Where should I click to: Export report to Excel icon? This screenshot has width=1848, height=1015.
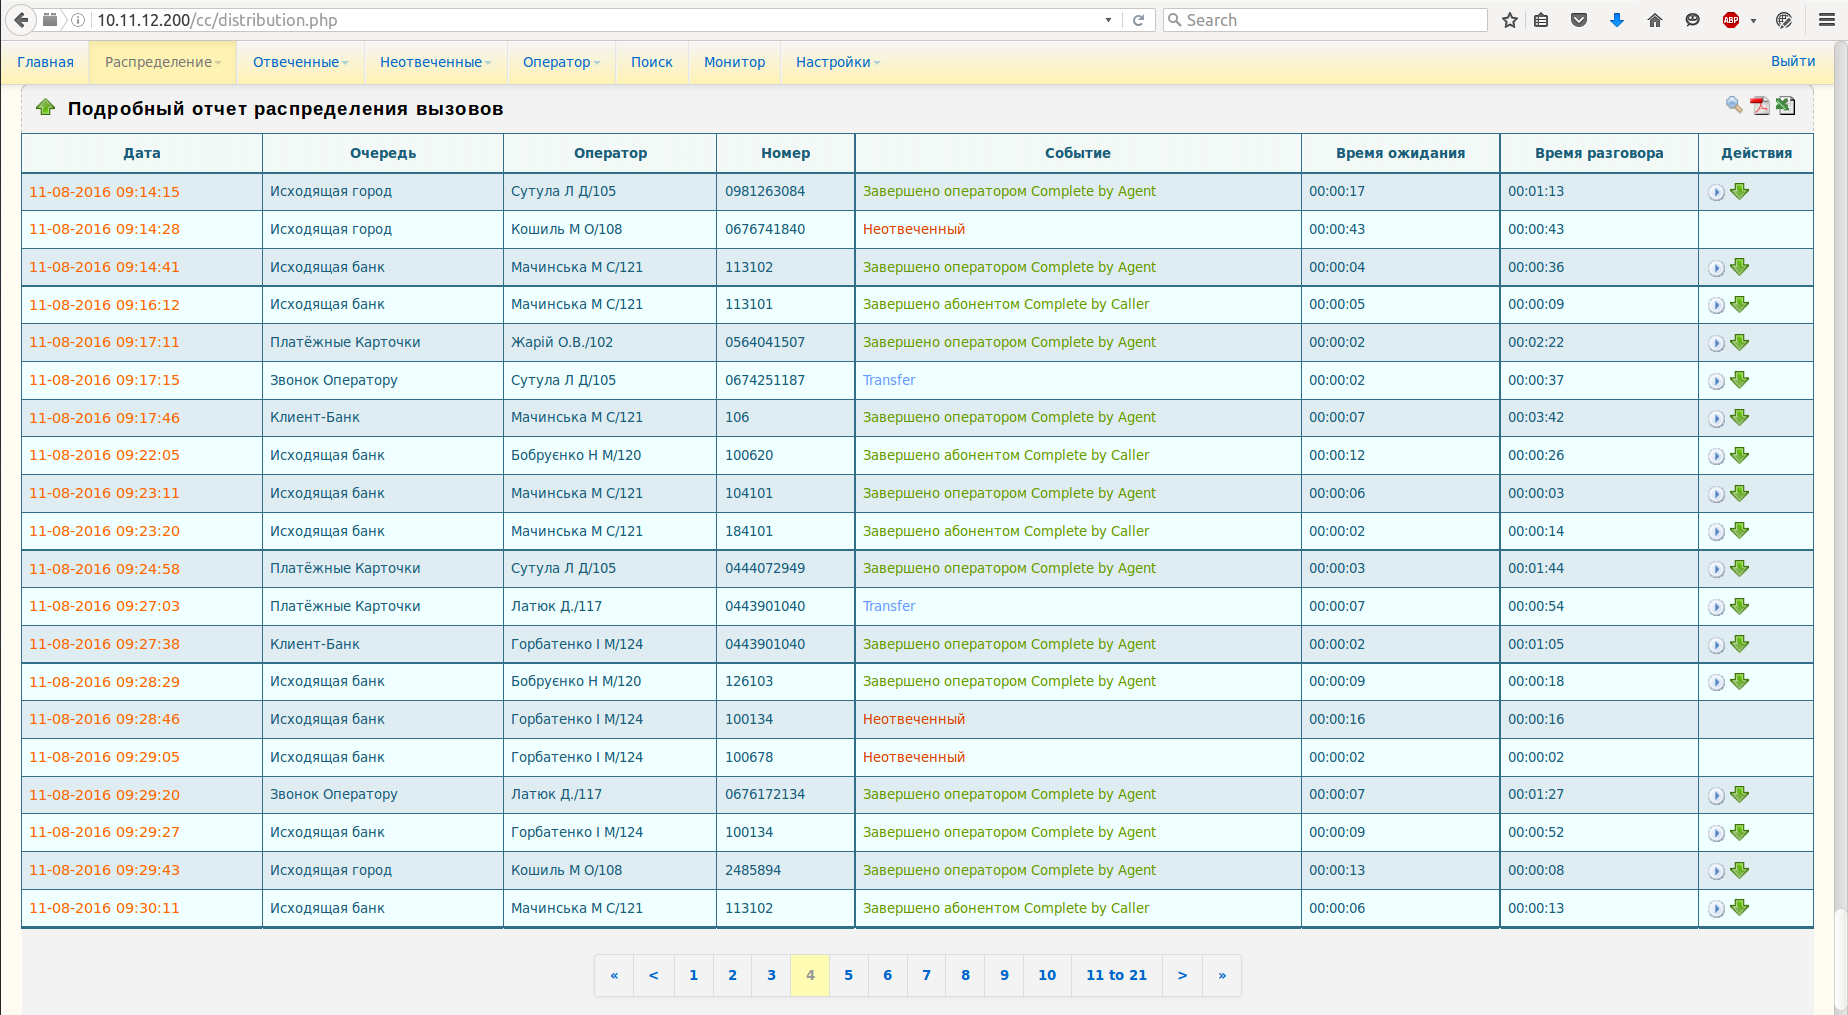(1786, 105)
